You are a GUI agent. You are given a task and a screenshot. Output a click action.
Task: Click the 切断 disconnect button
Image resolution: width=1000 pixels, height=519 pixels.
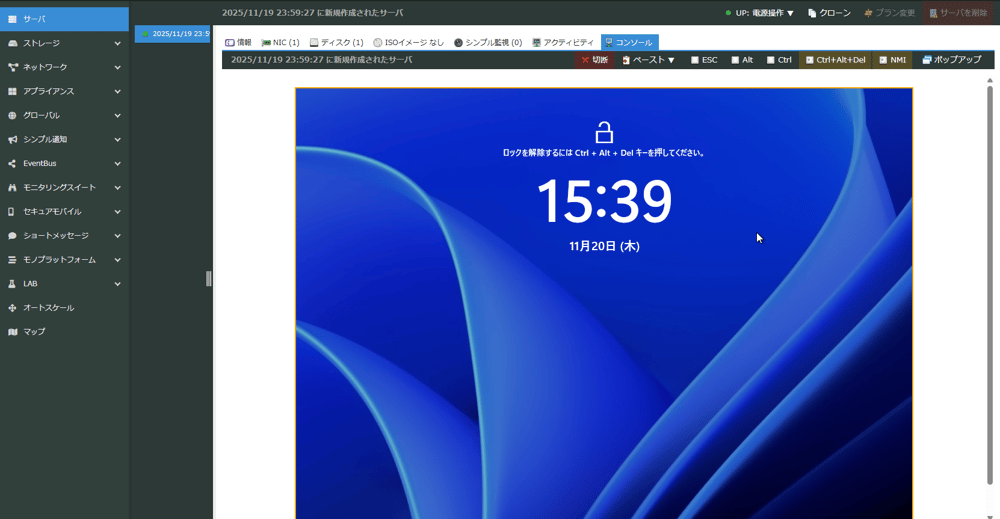click(594, 60)
